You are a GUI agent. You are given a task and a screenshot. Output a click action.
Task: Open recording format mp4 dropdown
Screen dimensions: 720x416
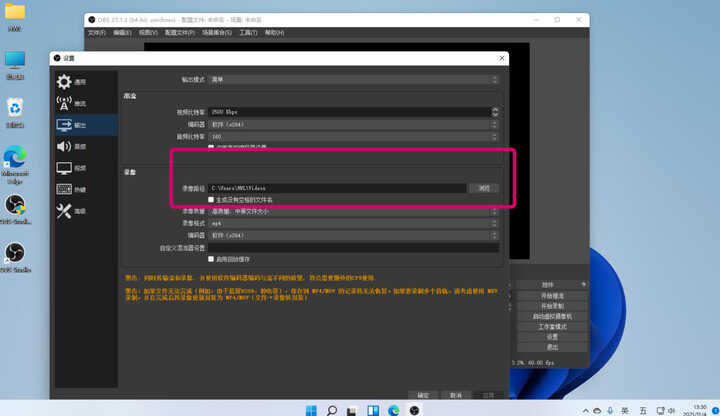354,223
